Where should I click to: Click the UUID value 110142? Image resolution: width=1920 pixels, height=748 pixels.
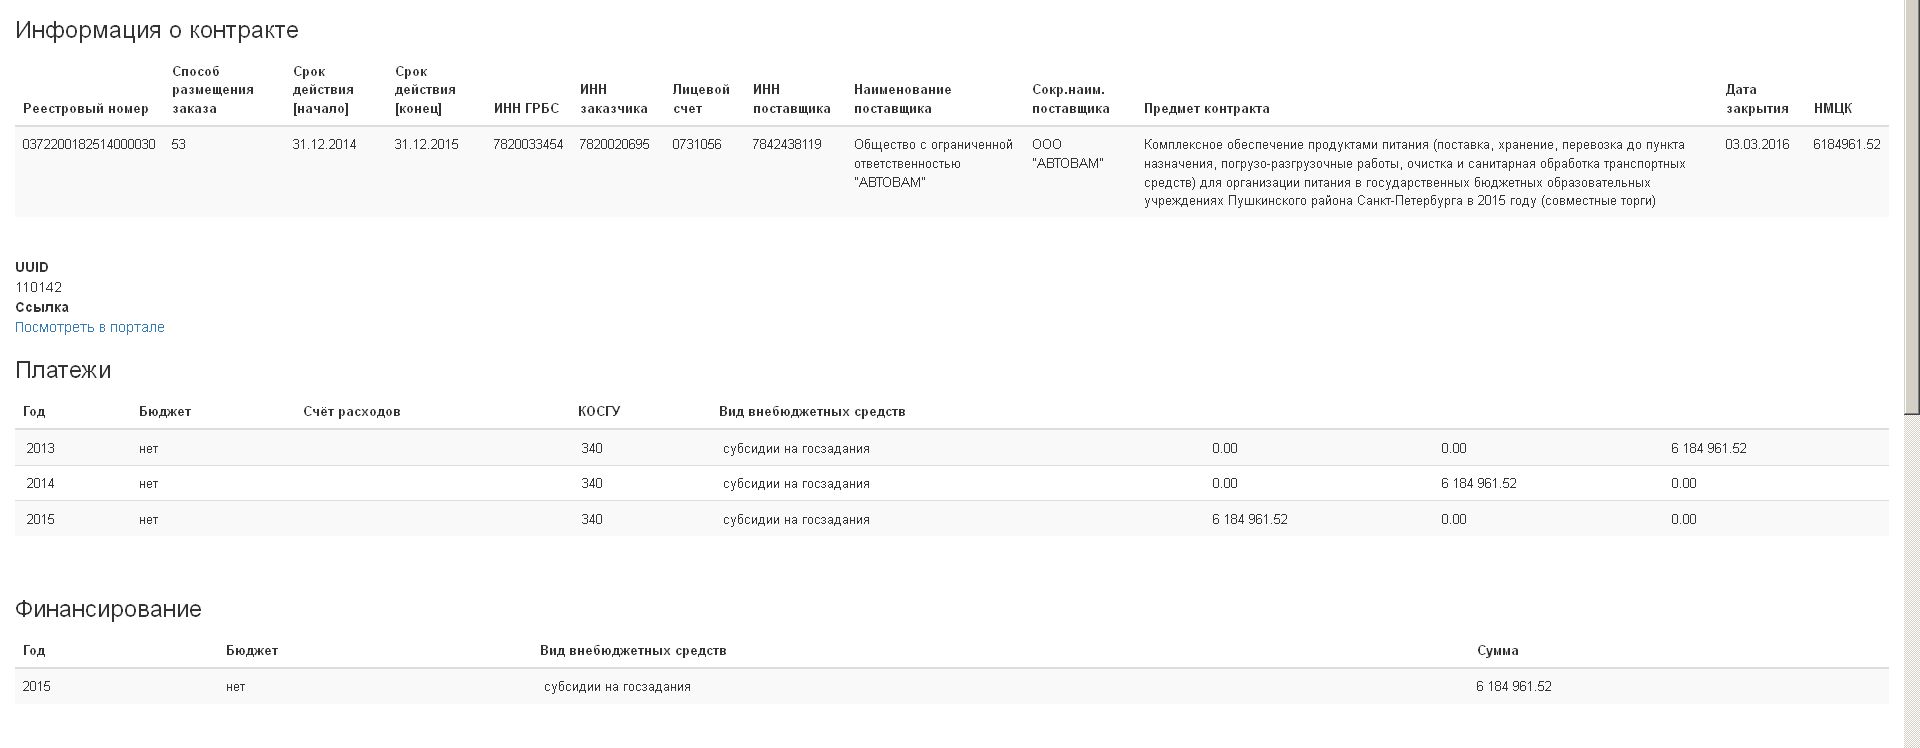coord(38,287)
